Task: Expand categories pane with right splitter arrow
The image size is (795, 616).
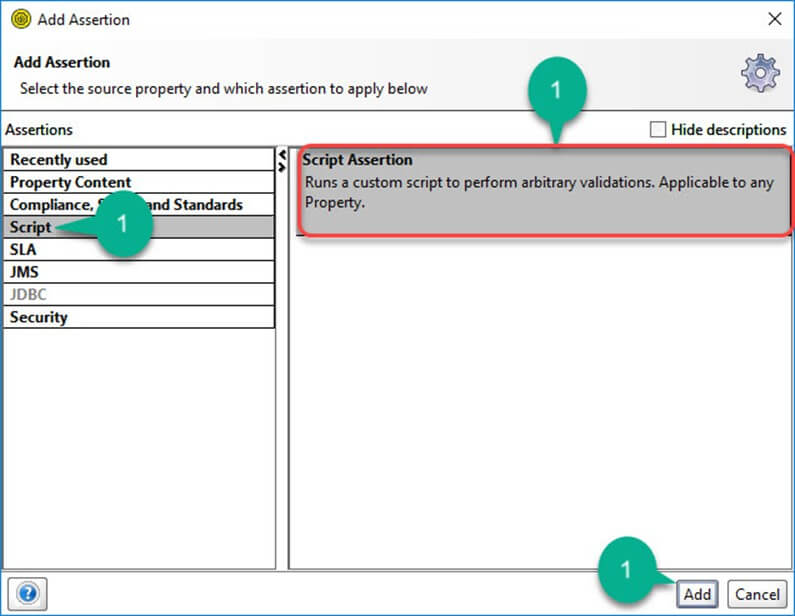Action: pyautogui.click(x=282, y=165)
